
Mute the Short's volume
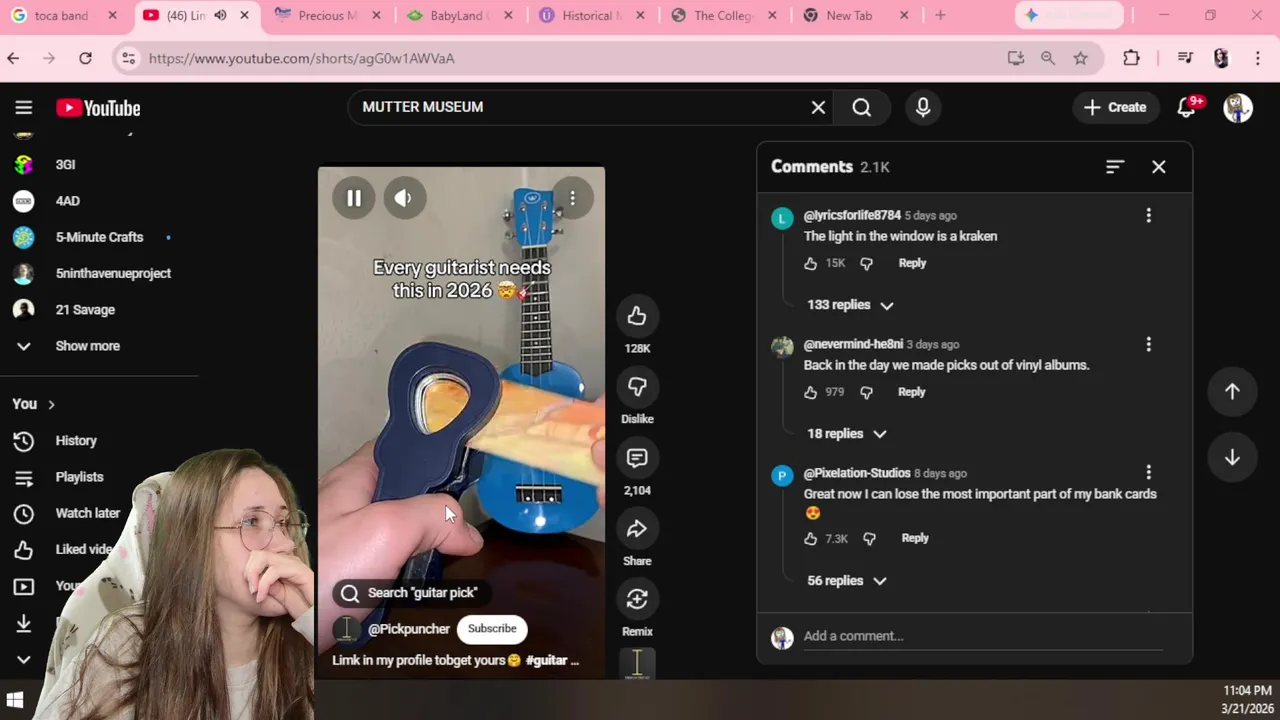(x=404, y=198)
